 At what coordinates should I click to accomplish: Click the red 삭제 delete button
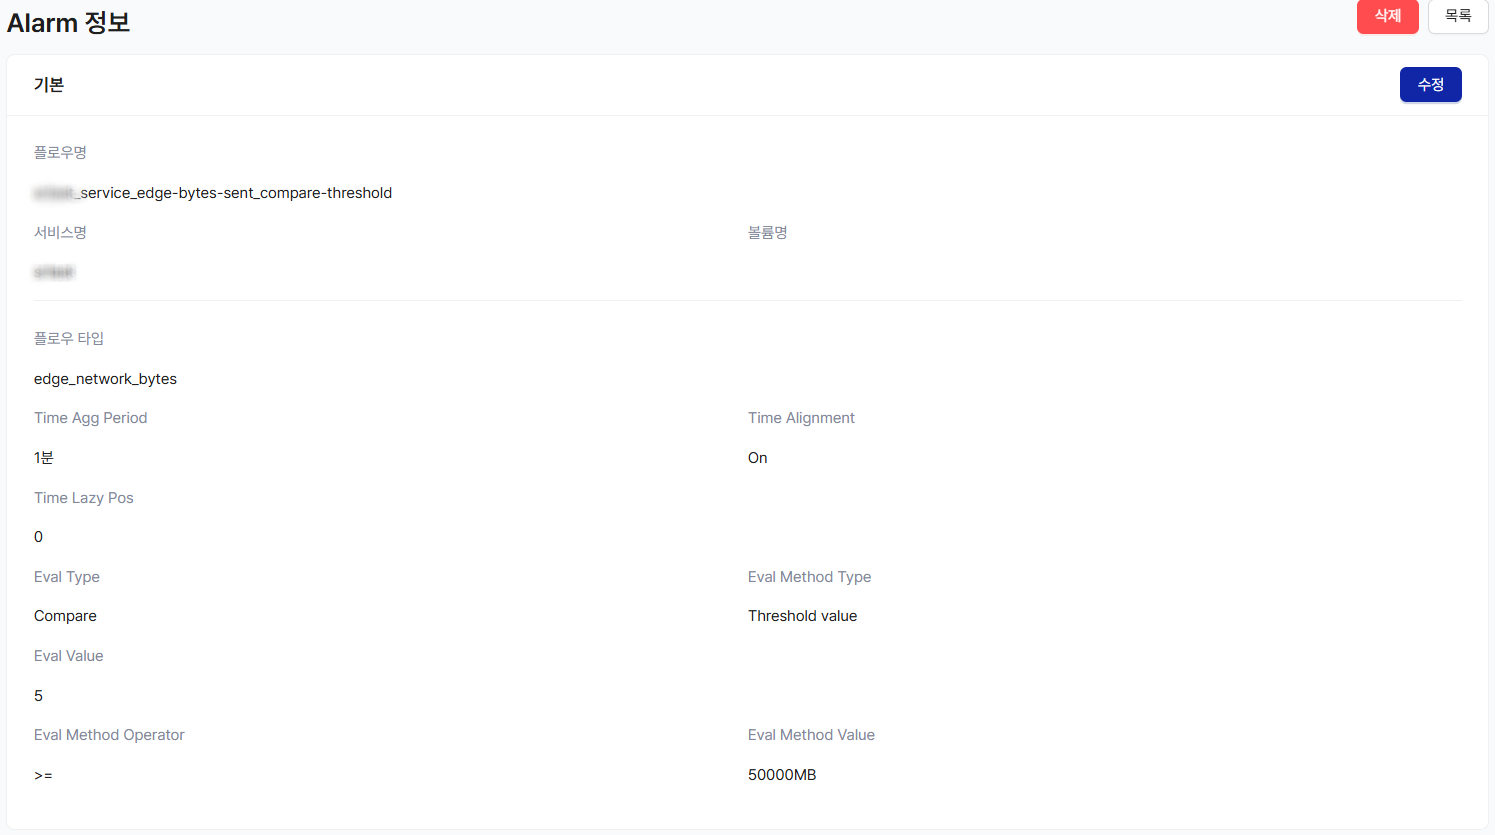pos(1387,16)
